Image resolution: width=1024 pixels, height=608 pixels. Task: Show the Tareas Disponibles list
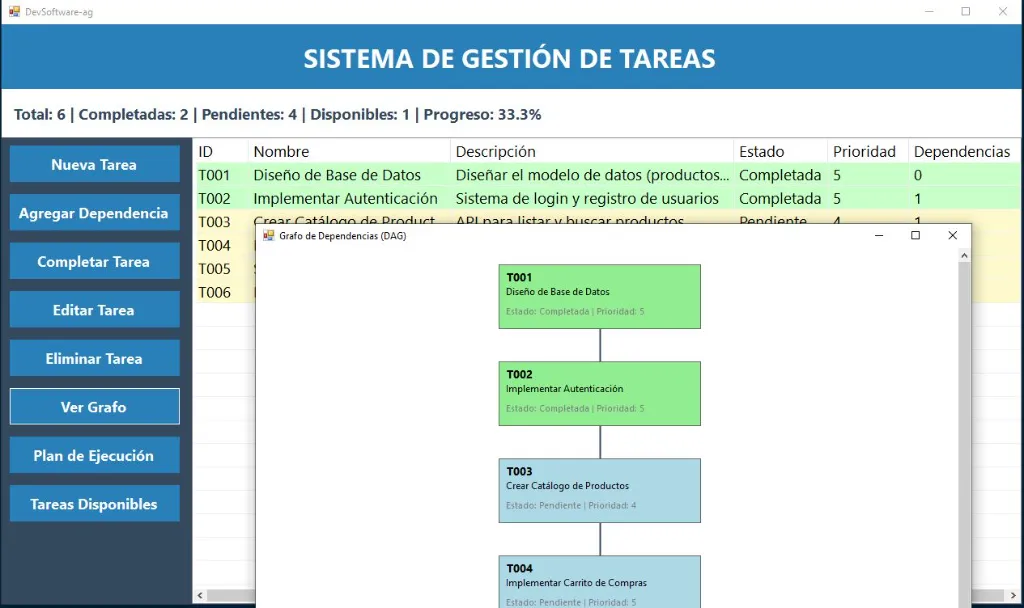[x=94, y=503]
